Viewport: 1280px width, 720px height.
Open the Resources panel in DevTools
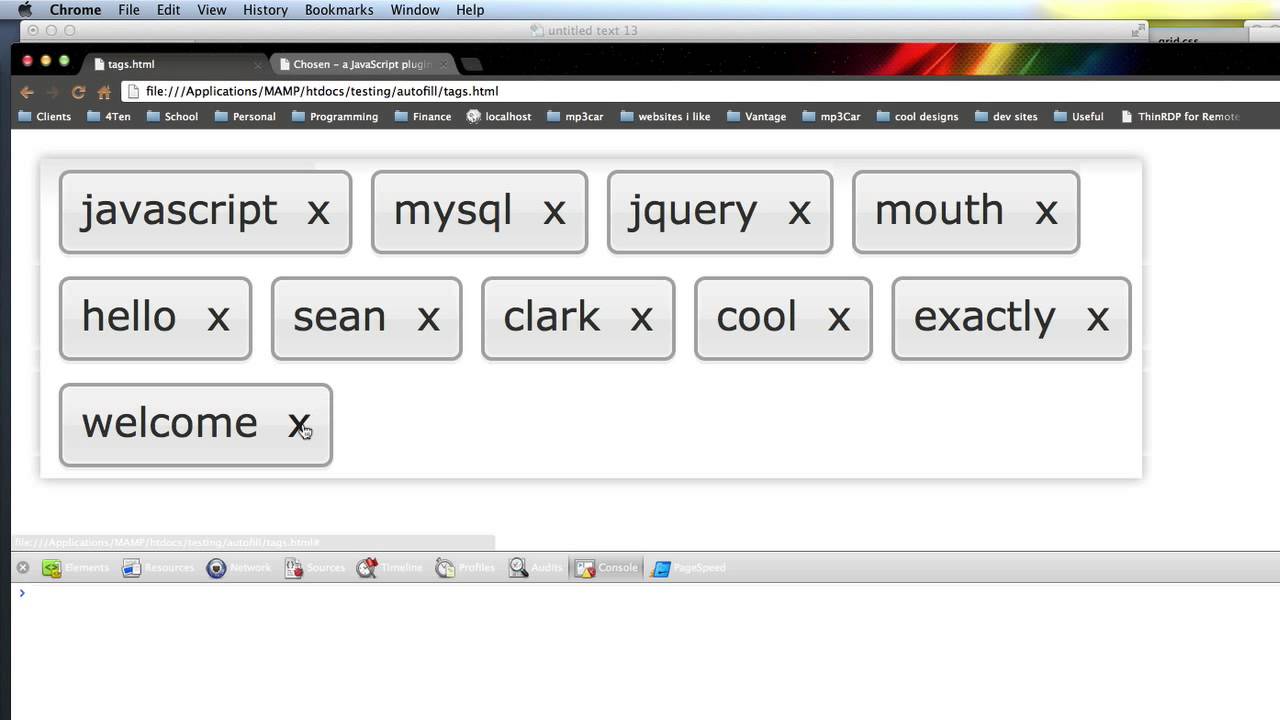tap(158, 568)
